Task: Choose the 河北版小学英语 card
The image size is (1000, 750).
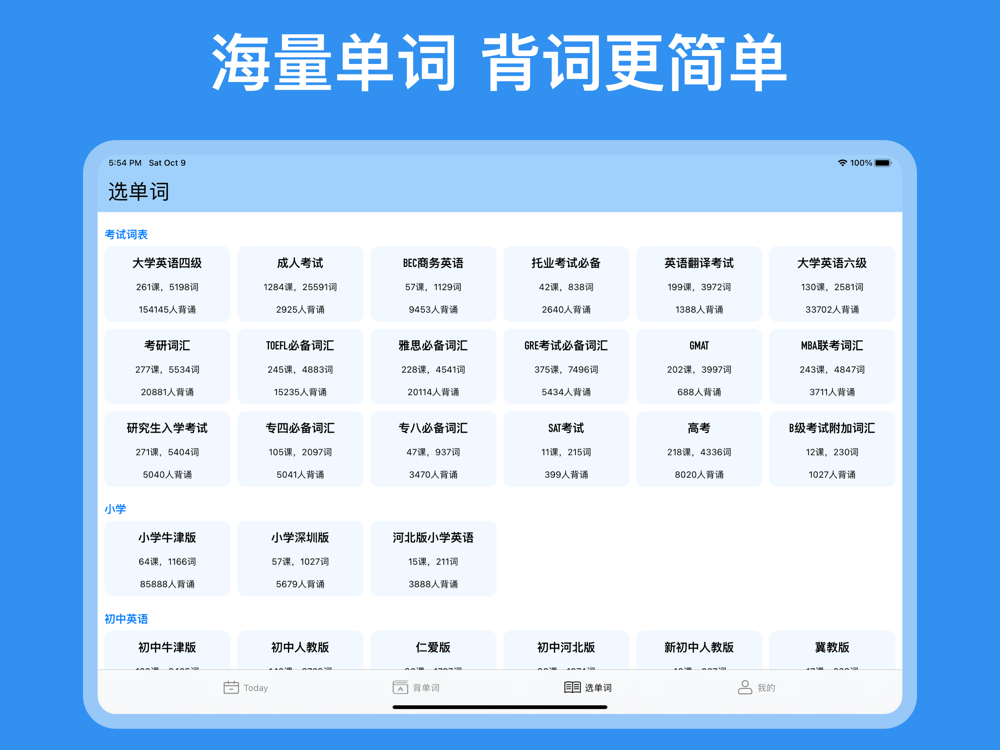Action: tap(433, 559)
